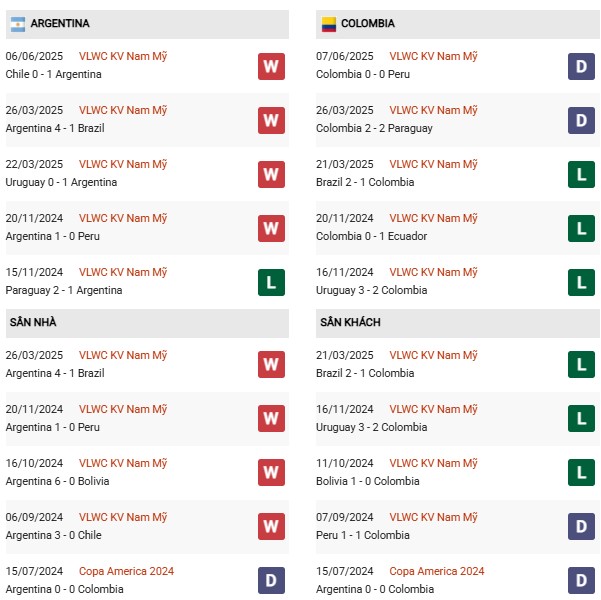Image resolution: width=601 pixels, height=600 pixels.
Task: Click W badge for Chile 0-1 Argentina match
Action: click(x=271, y=67)
